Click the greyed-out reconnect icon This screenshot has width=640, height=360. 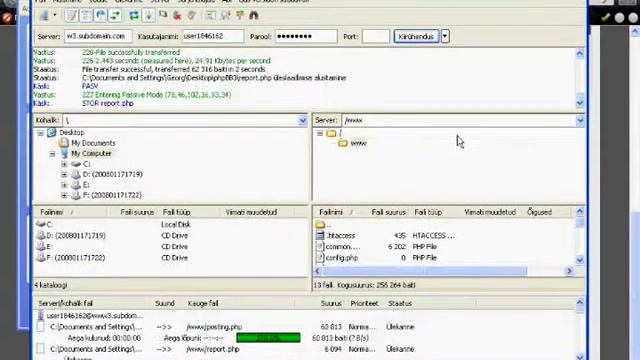coord(191,16)
